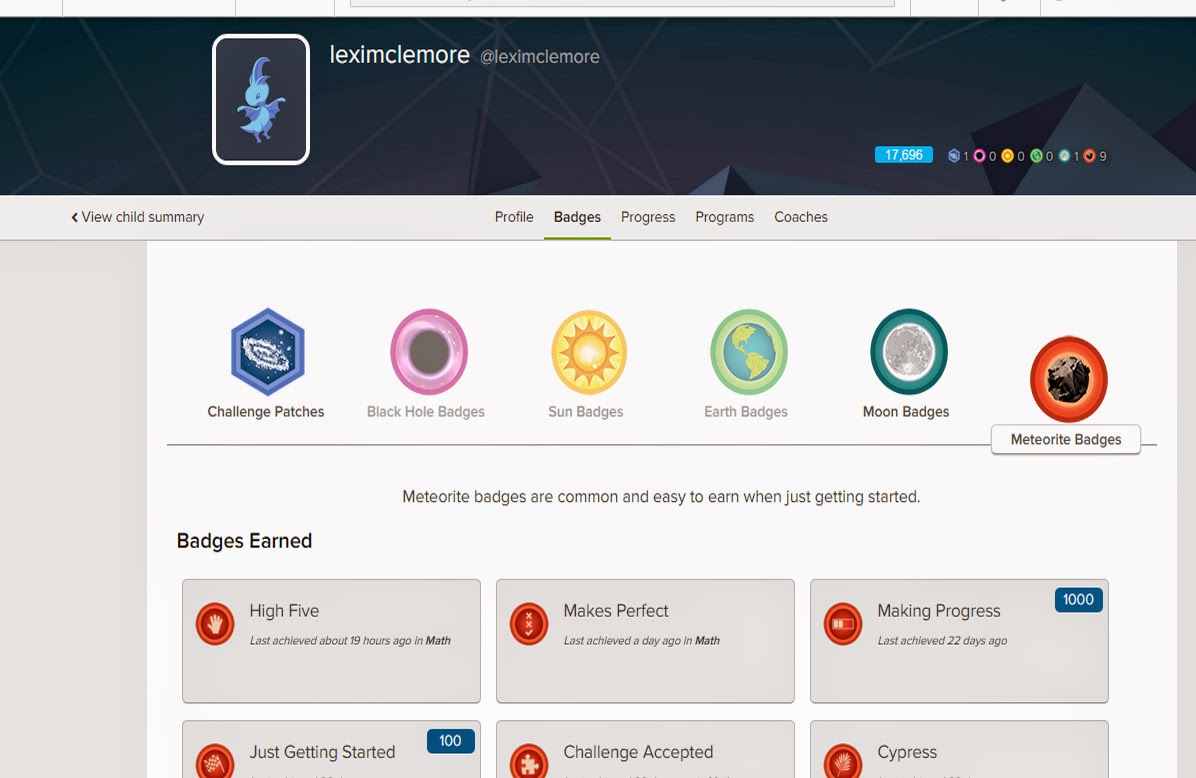Click 'Last achieved 22 days ago' text
Screen dimensions: 1196x778
(x=942, y=641)
